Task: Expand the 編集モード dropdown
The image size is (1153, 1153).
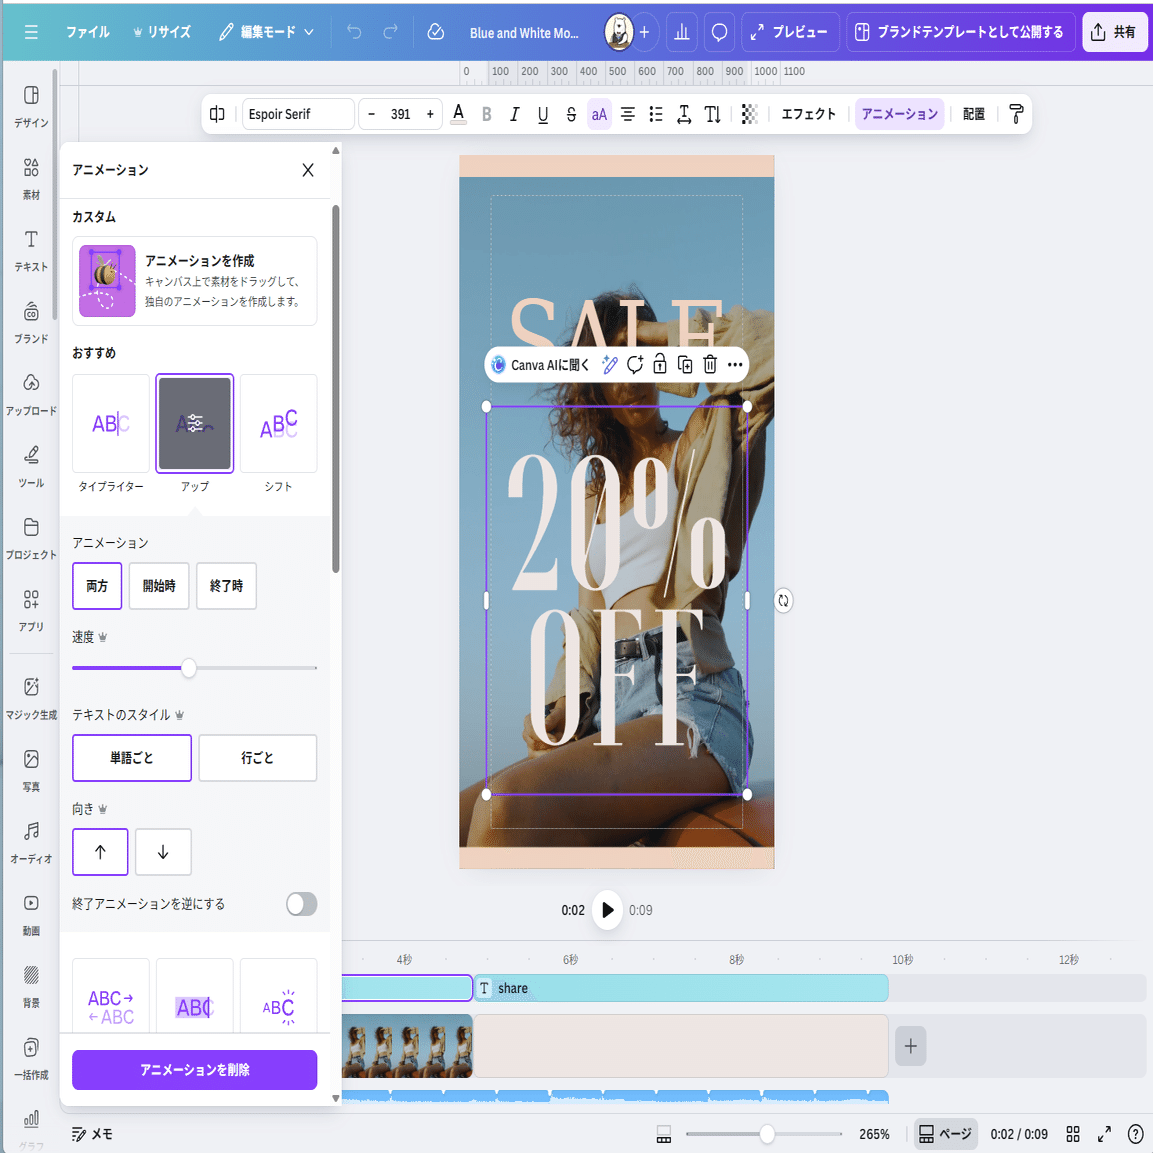Action: pyautogui.click(x=267, y=32)
